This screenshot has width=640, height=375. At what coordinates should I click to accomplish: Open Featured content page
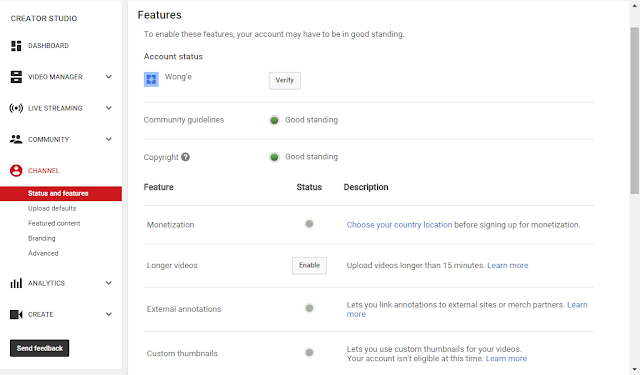point(54,224)
